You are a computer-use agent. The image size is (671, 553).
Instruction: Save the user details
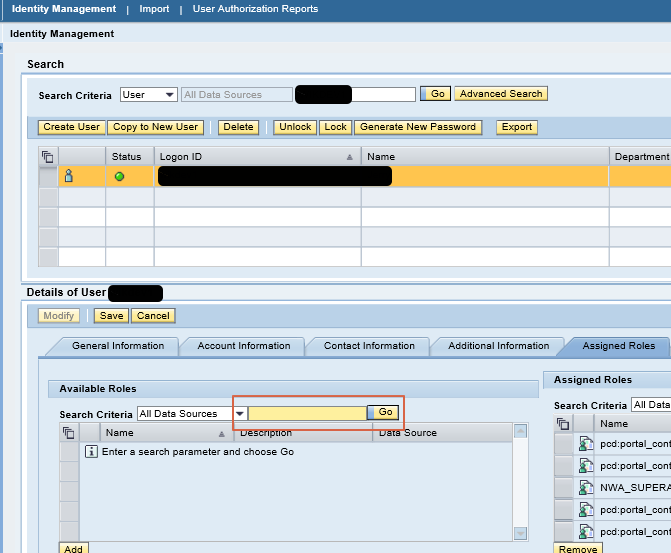111,316
